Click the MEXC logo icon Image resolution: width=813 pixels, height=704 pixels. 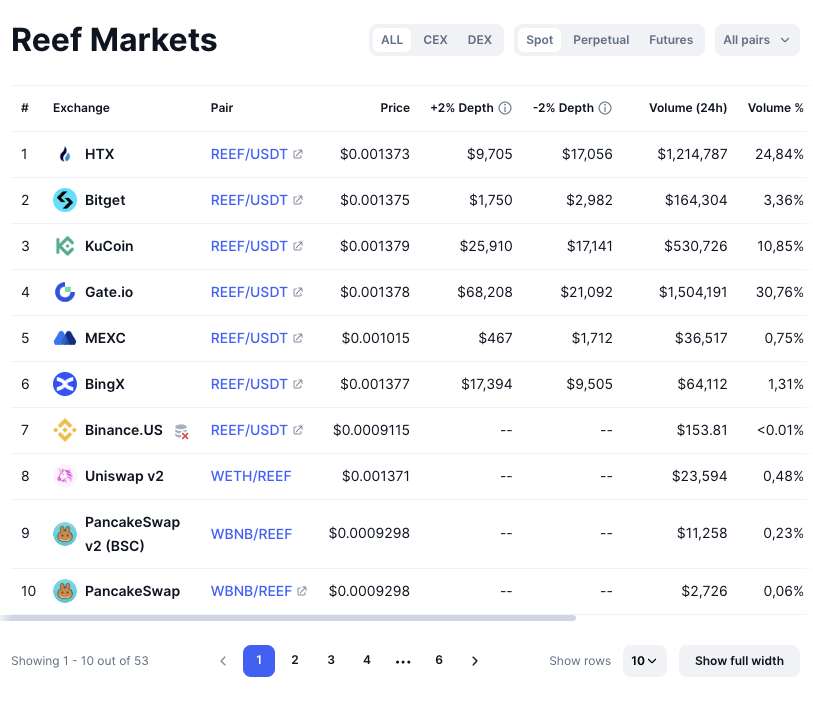[x=65, y=338]
